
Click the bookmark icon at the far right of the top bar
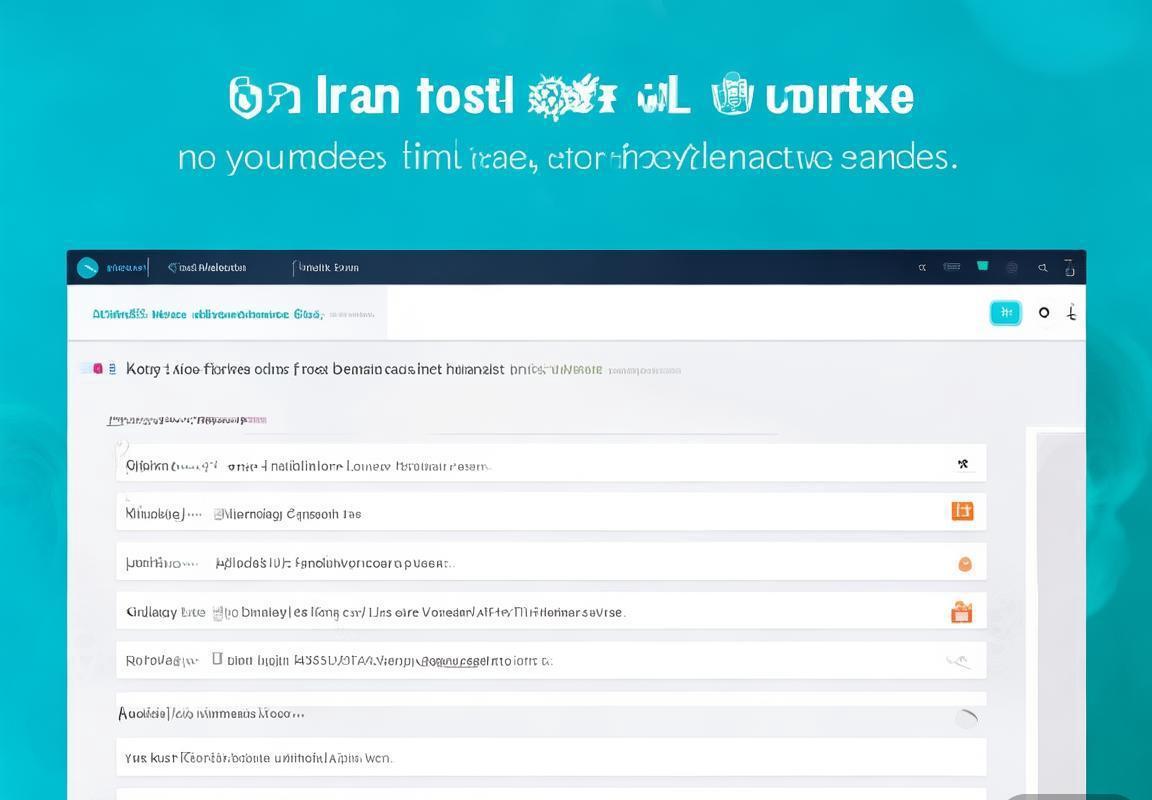click(x=1070, y=268)
